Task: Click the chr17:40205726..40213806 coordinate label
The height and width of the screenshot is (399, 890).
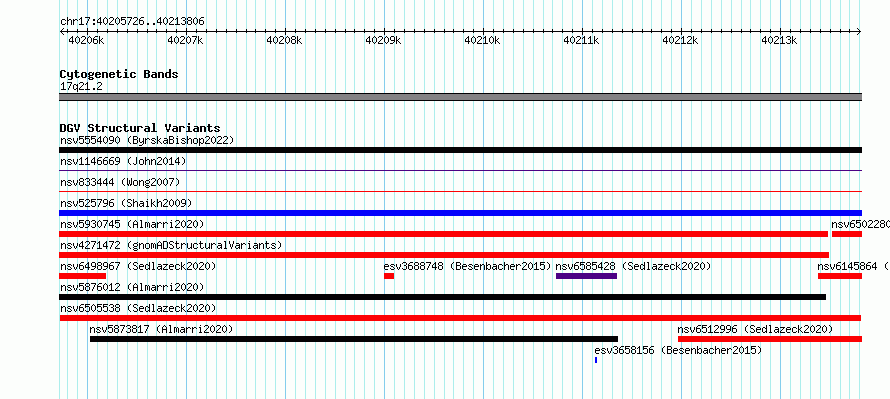Action: coord(132,22)
